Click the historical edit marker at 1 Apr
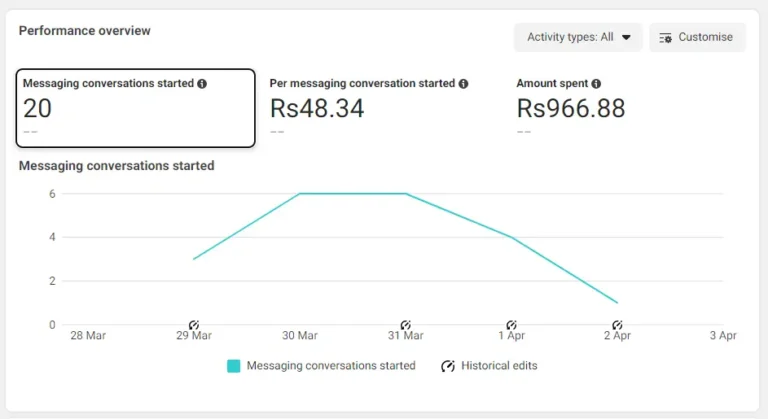Viewport: 768px width, 419px height. tap(511, 324)
